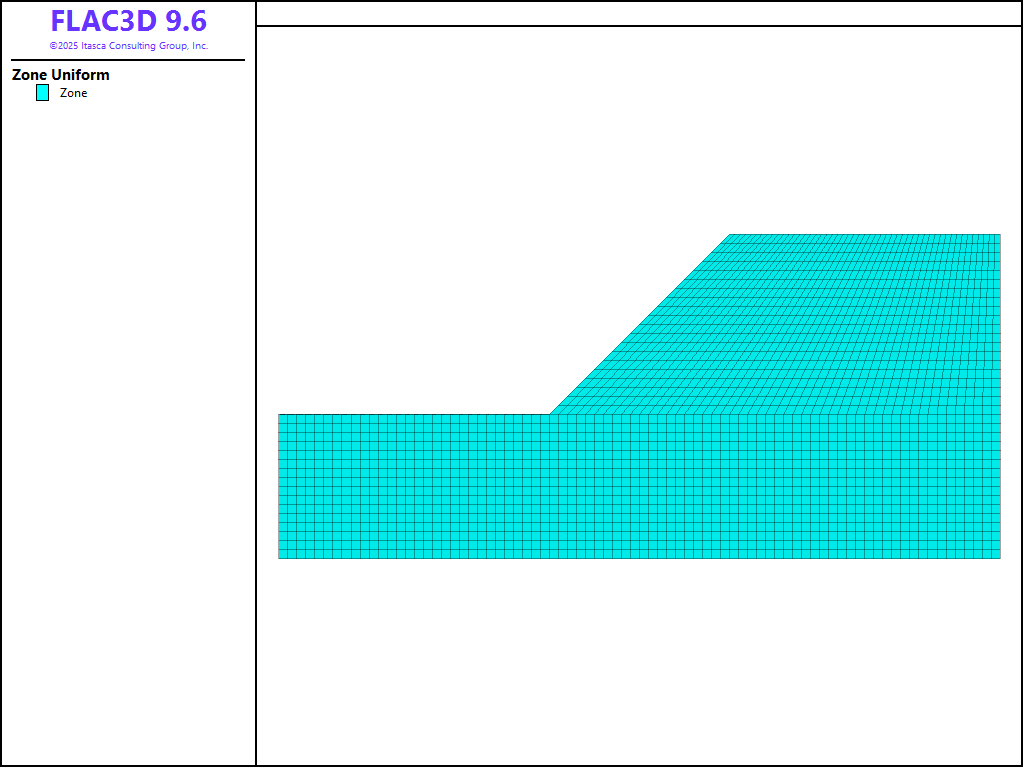This screenshot has width=1024, height=768.
Task: Click the crest at the top of the slope
Action: pos(730,235)
